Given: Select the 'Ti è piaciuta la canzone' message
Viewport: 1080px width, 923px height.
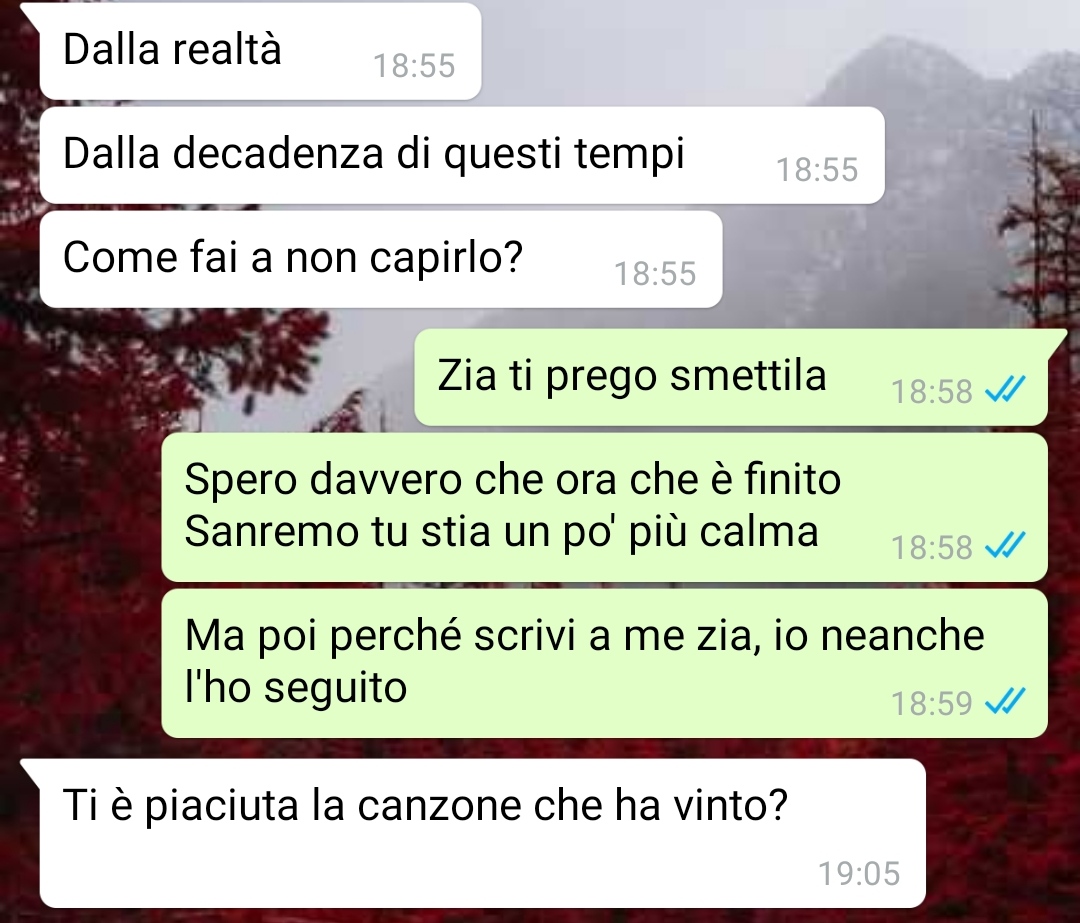Looking at the screenshot, I should click(x=483, y=833).
